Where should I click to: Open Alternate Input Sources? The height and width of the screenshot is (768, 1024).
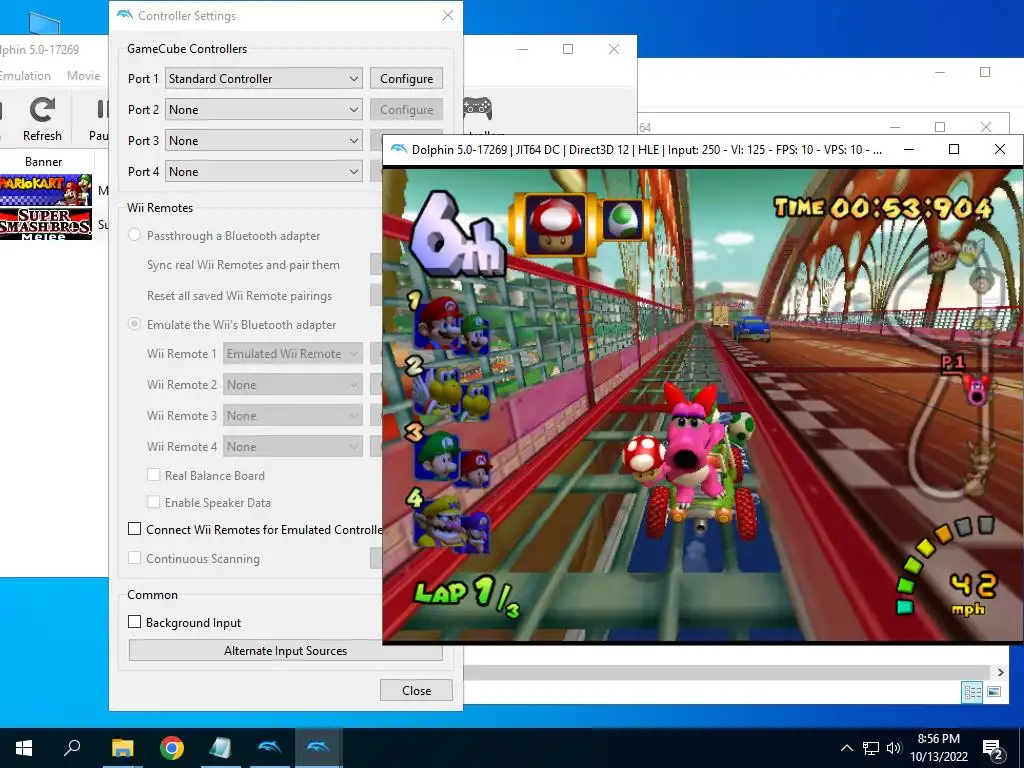click(285, 650)
